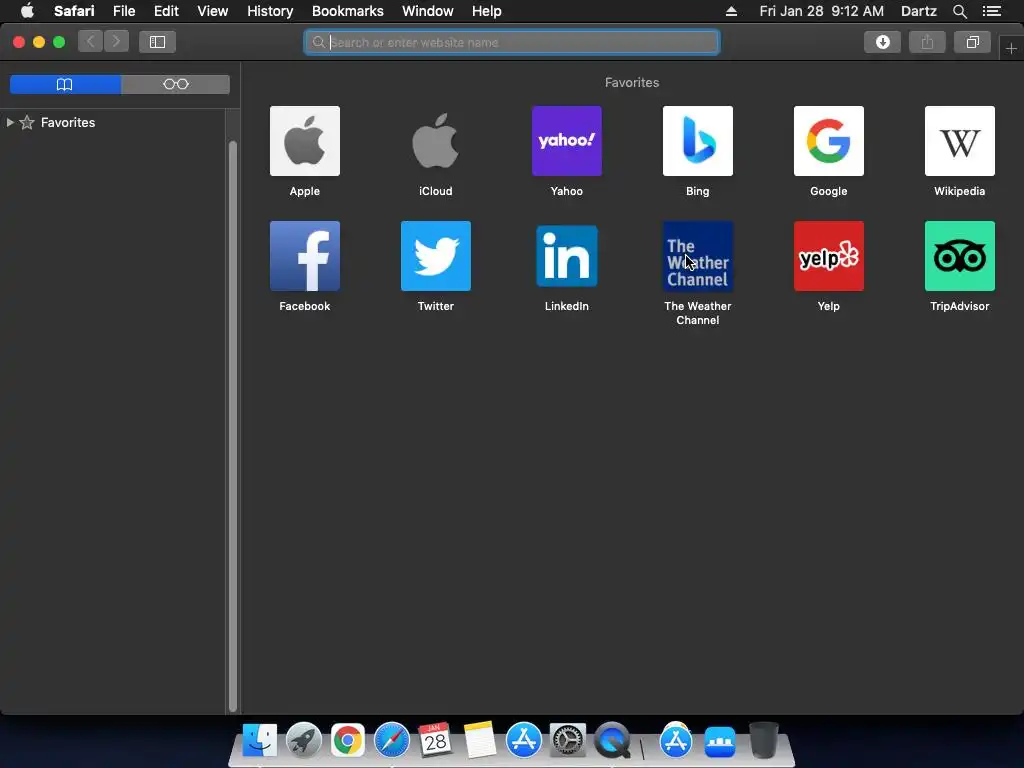Open Launchpad from the Dock

pos(304,741)
